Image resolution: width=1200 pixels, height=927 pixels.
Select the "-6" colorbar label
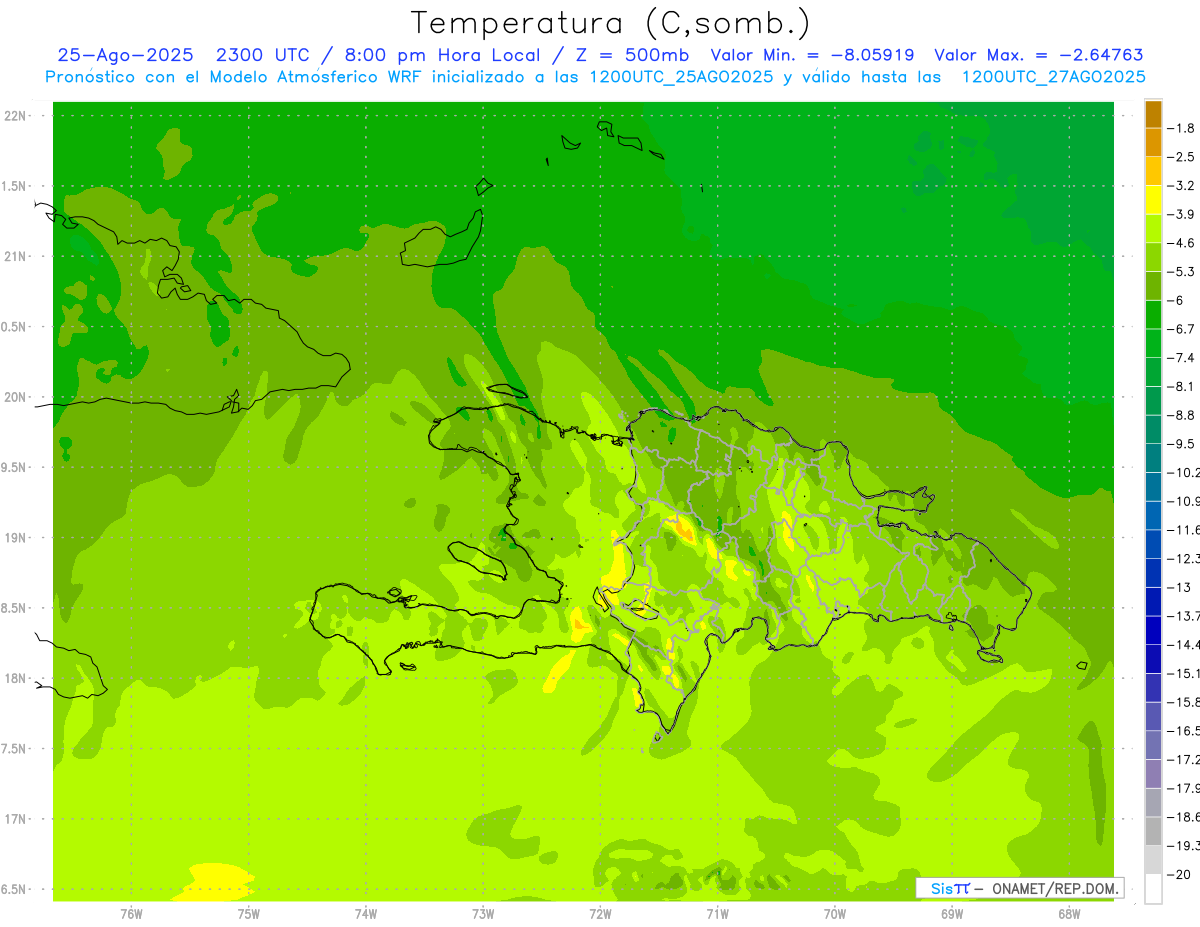[x=1176, y=300]
